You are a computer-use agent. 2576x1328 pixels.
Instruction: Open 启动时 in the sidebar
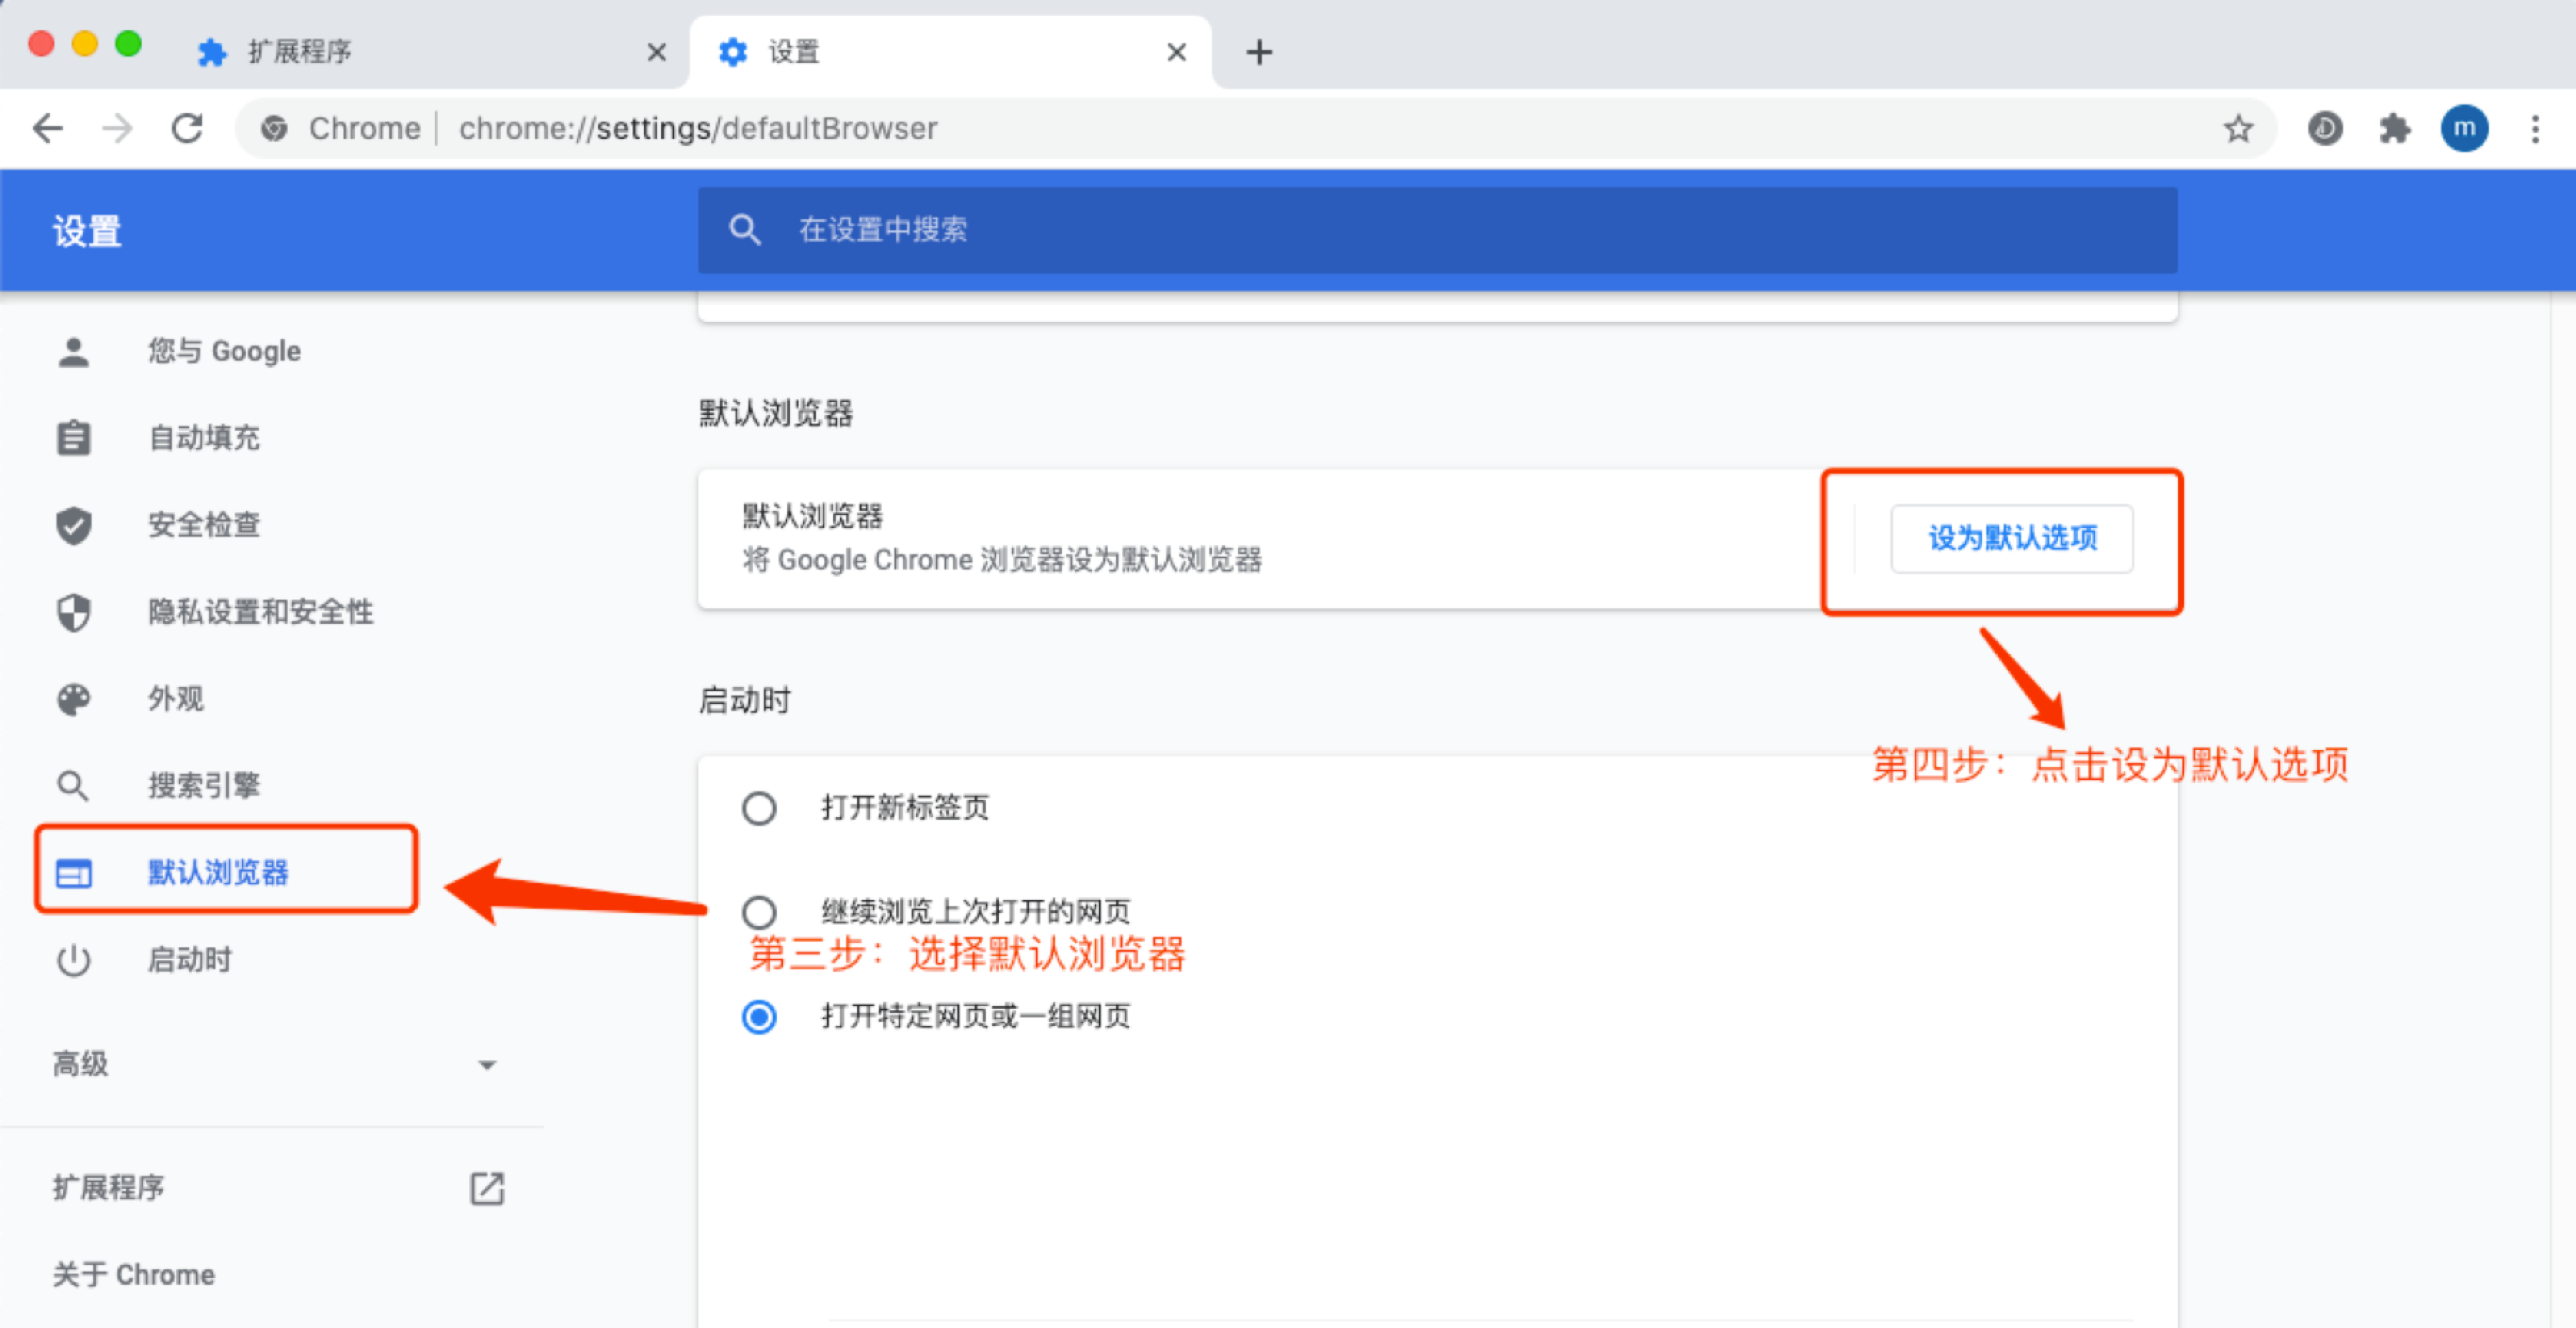tap(190, 960)
